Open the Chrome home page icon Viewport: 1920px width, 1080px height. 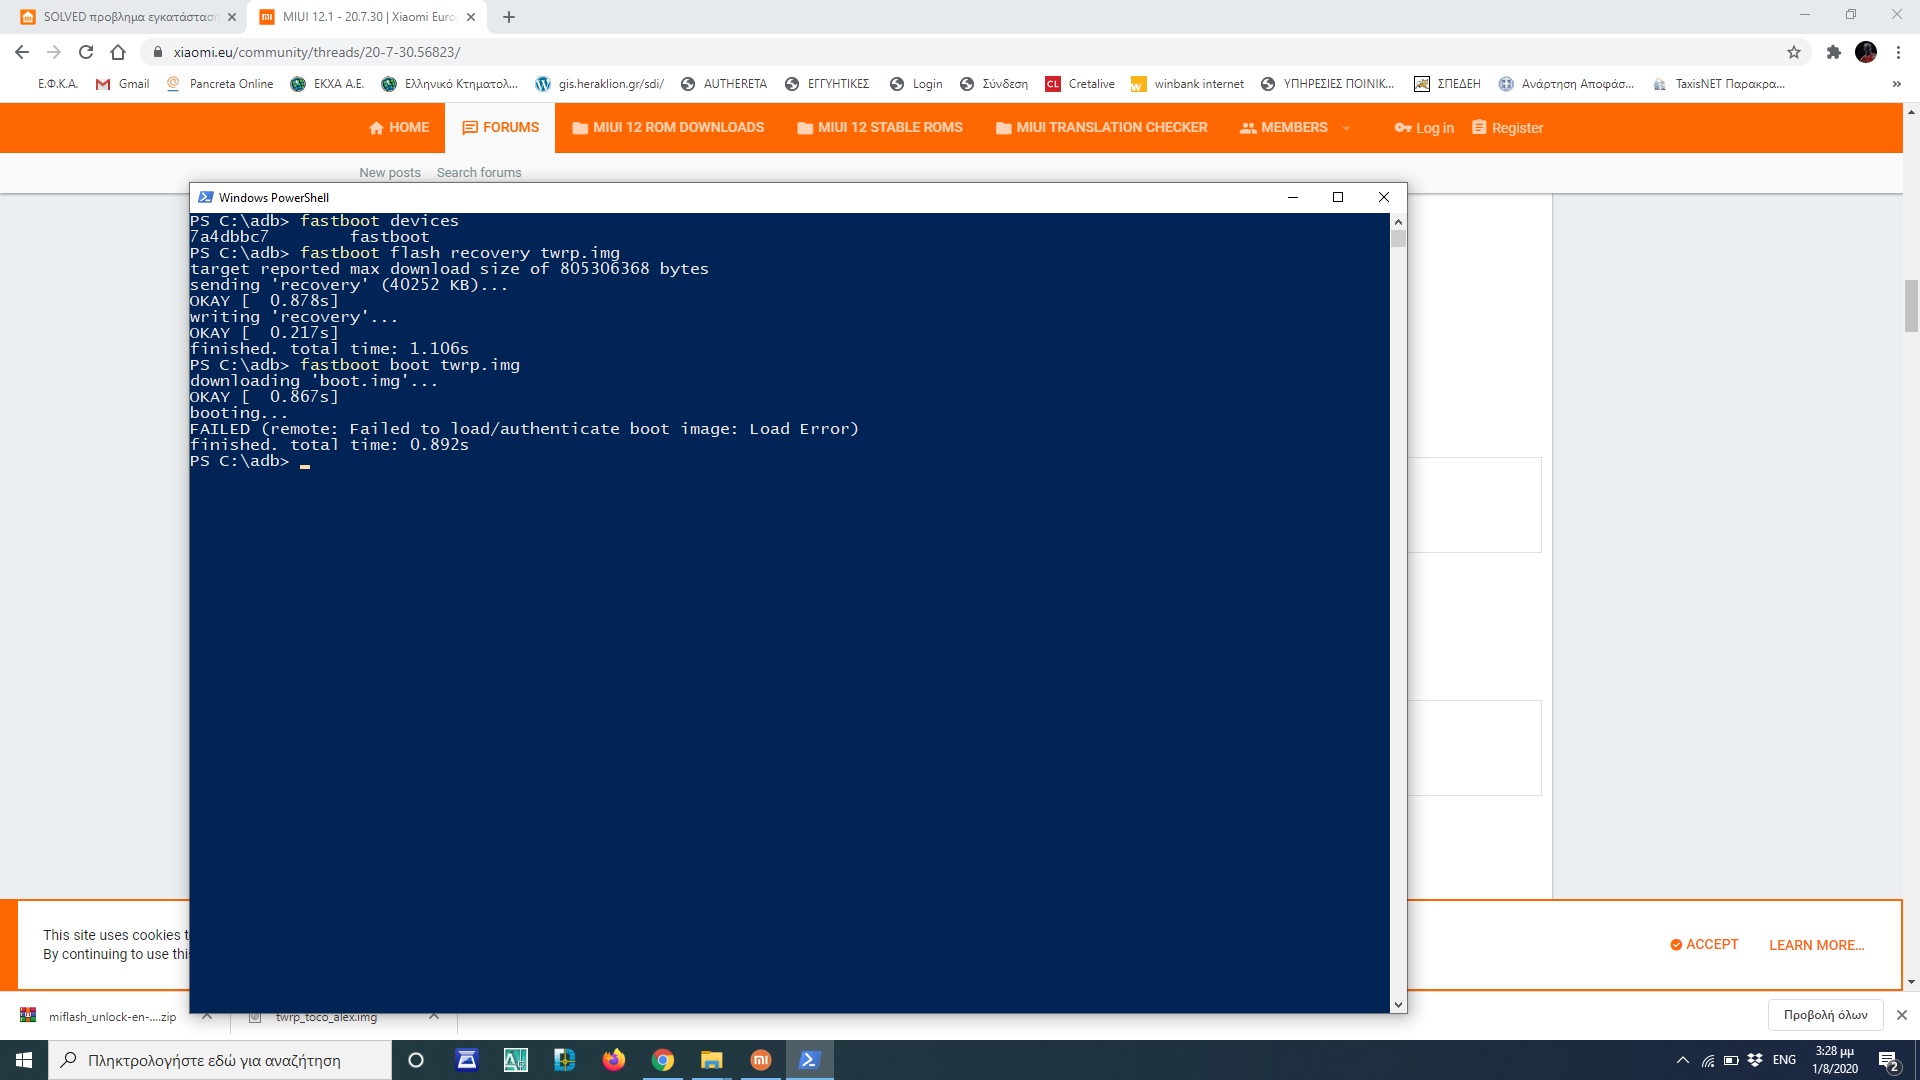(x=118, y=52)
